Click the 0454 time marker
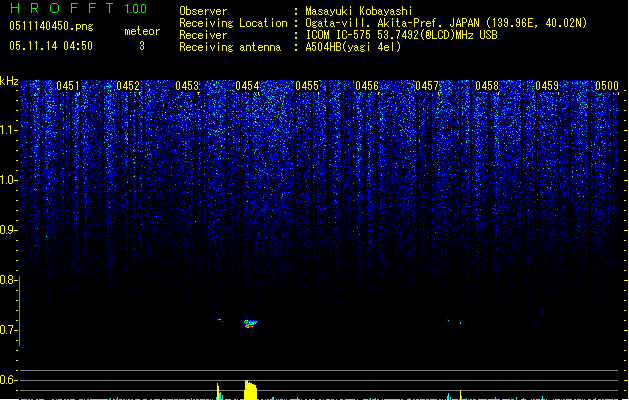Viewport: 629px width, 400px height. coord(248,86)
